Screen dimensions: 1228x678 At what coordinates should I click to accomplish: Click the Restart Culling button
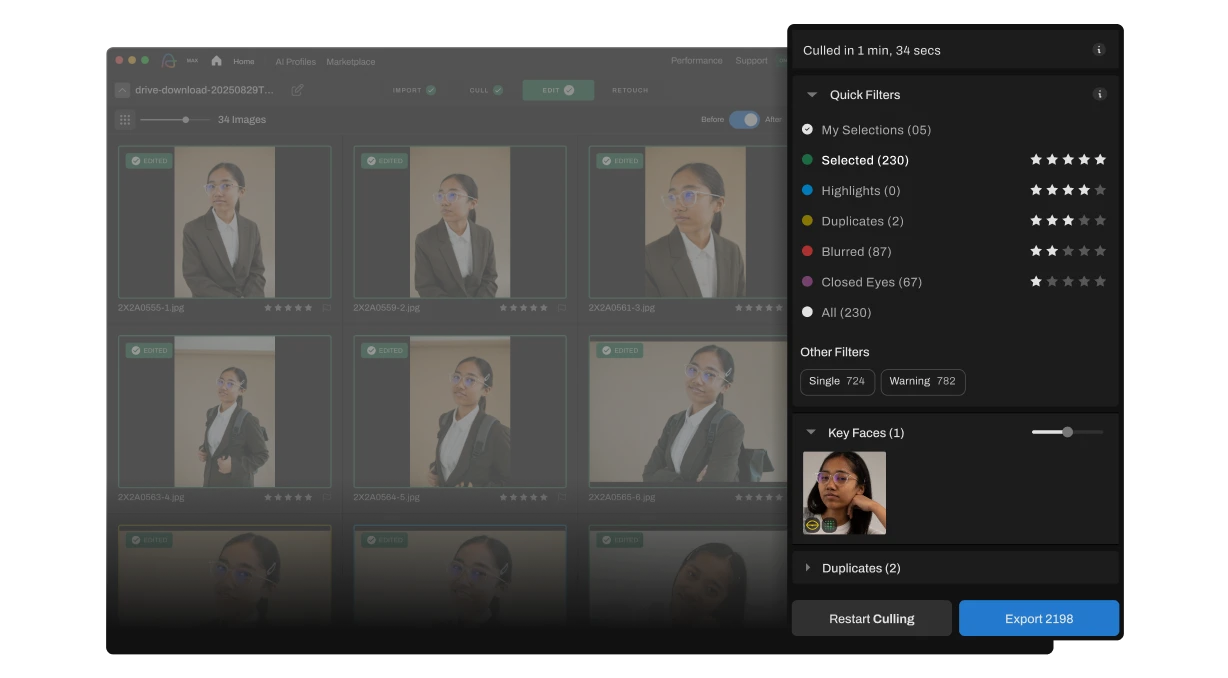coord(871,618)
